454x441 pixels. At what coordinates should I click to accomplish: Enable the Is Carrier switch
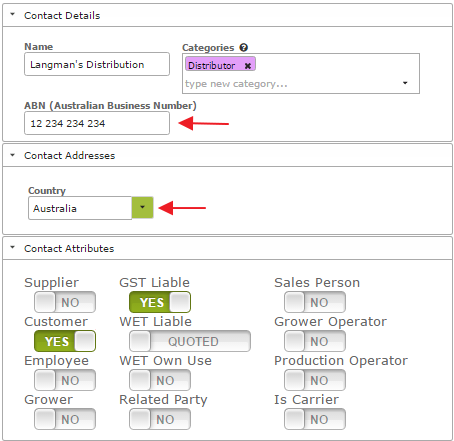(315, 419)
